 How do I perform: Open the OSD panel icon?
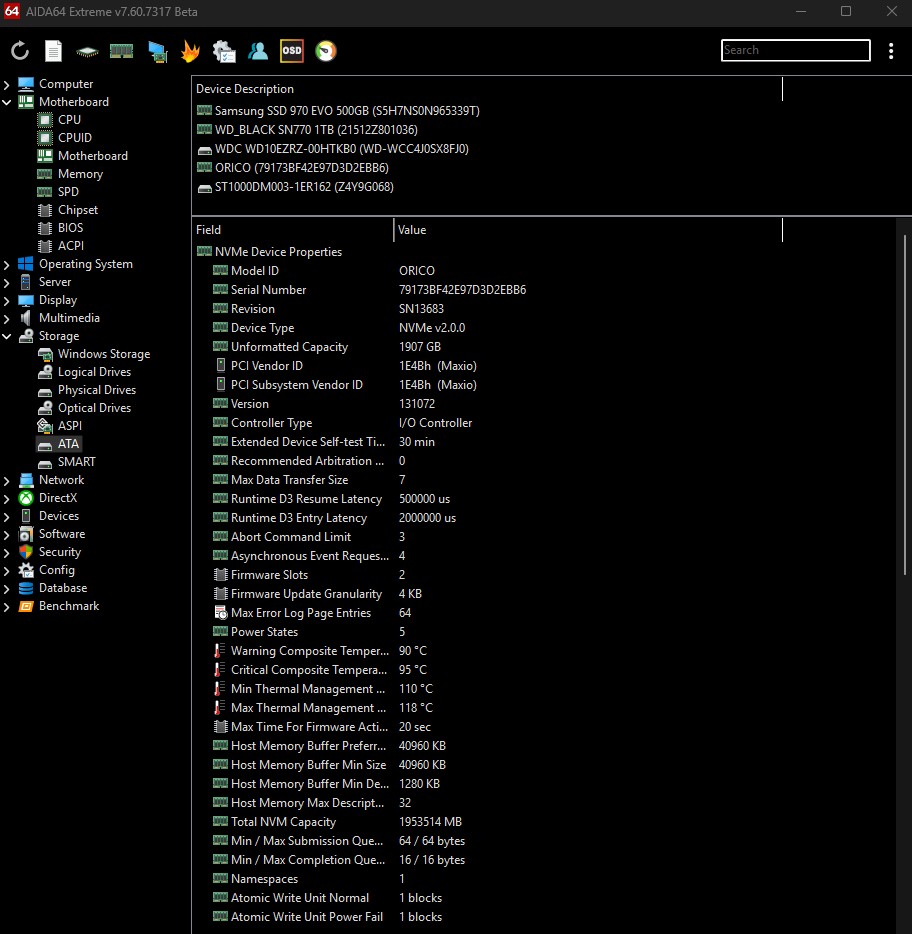(292, 51)
